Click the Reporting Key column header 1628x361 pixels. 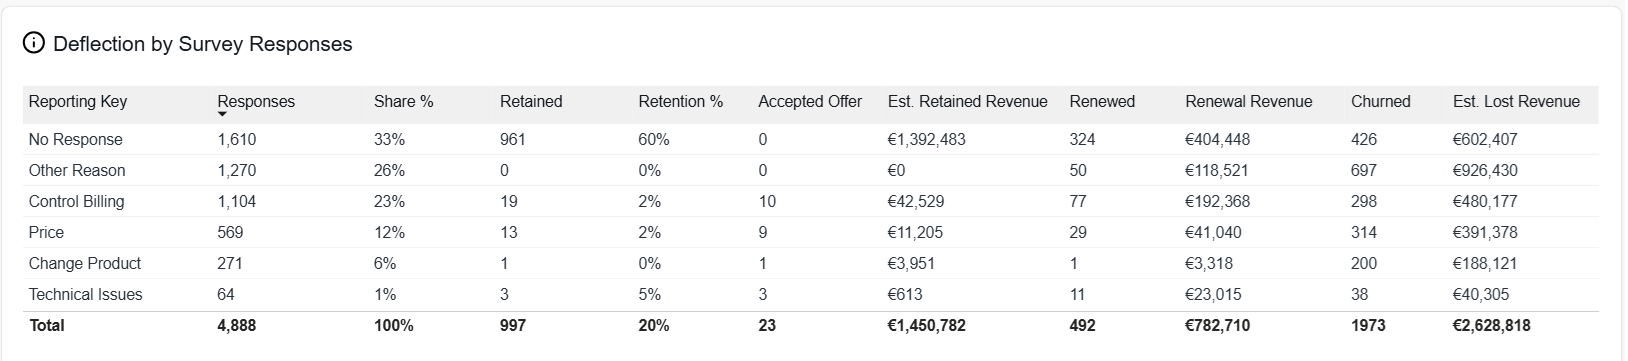tap(78, 101)
